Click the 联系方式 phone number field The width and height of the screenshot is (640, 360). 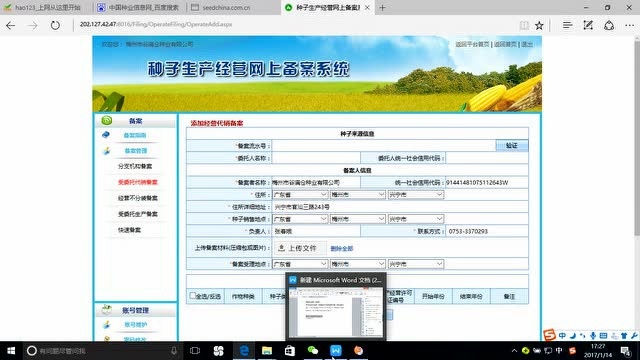tap(487, 231)
